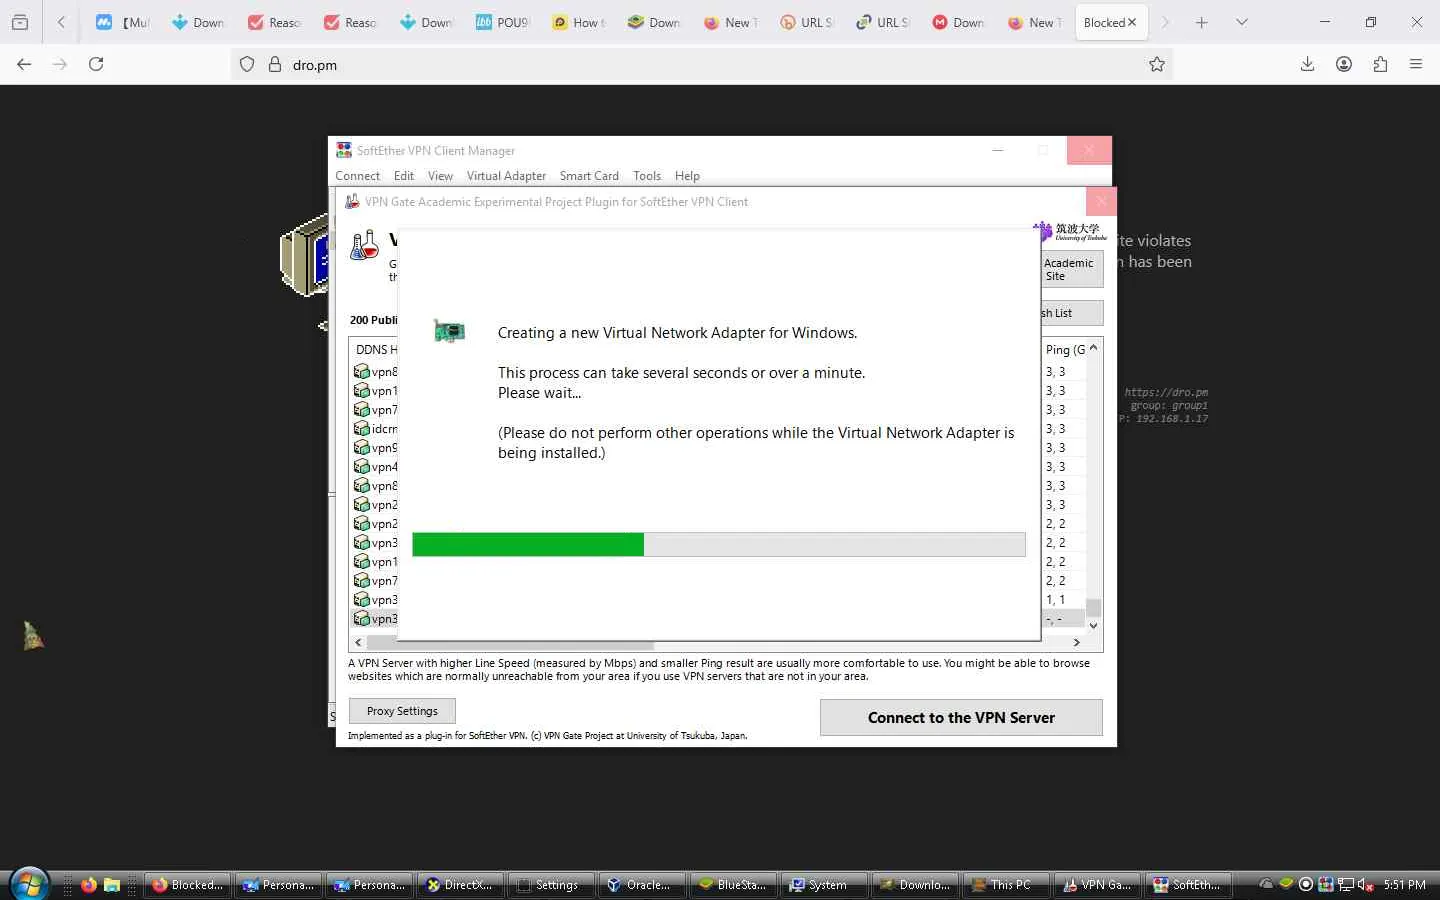
Task: Open the browser extensions icon
Action: pyautogui.click(x=1380, y=64)
